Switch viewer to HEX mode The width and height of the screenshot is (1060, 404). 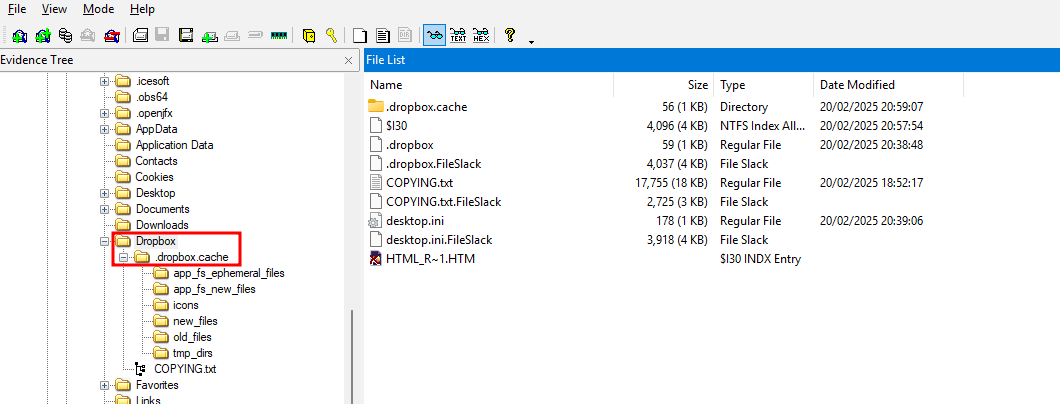pyautogui.click(x=481, y=35)
